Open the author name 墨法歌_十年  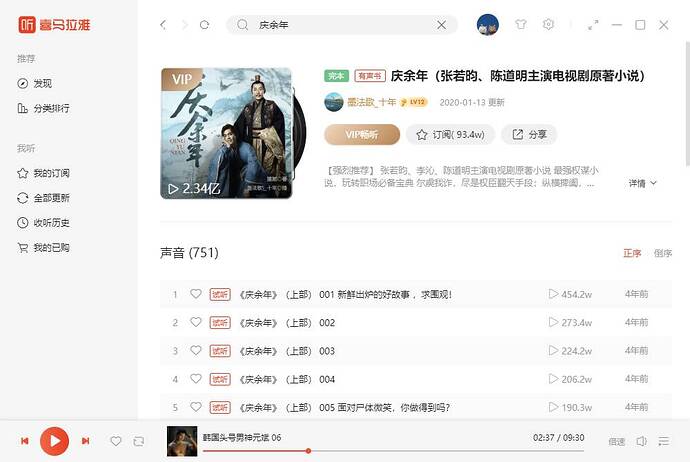[372, 102]
